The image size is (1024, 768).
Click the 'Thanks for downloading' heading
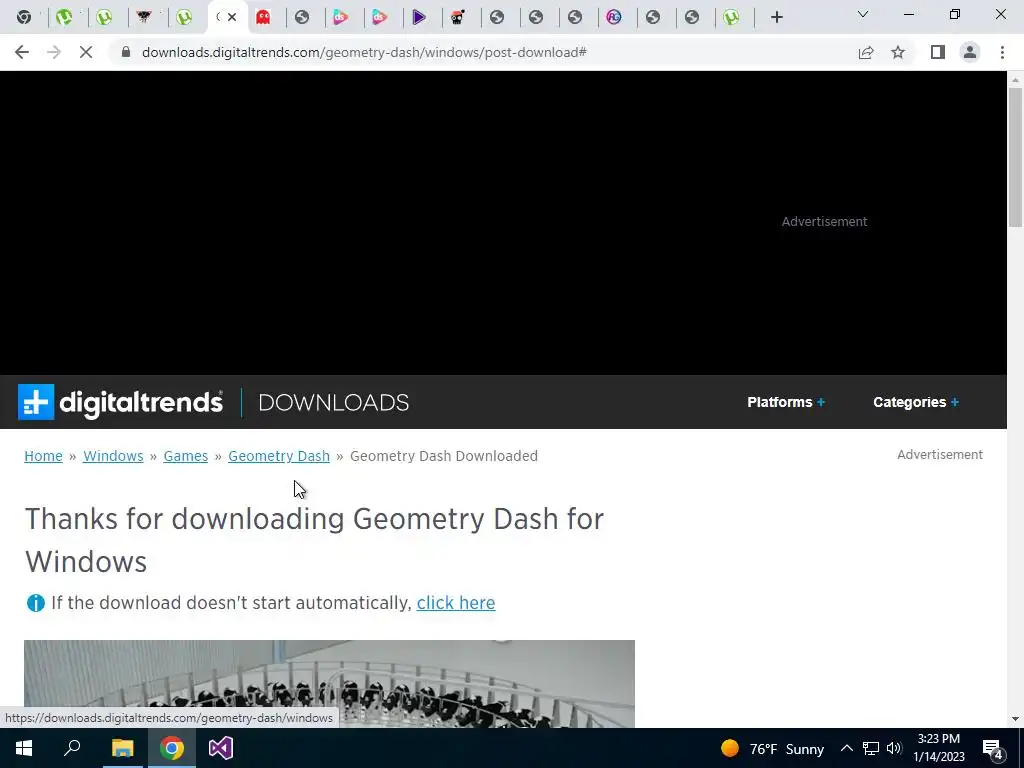coord(314,540)
